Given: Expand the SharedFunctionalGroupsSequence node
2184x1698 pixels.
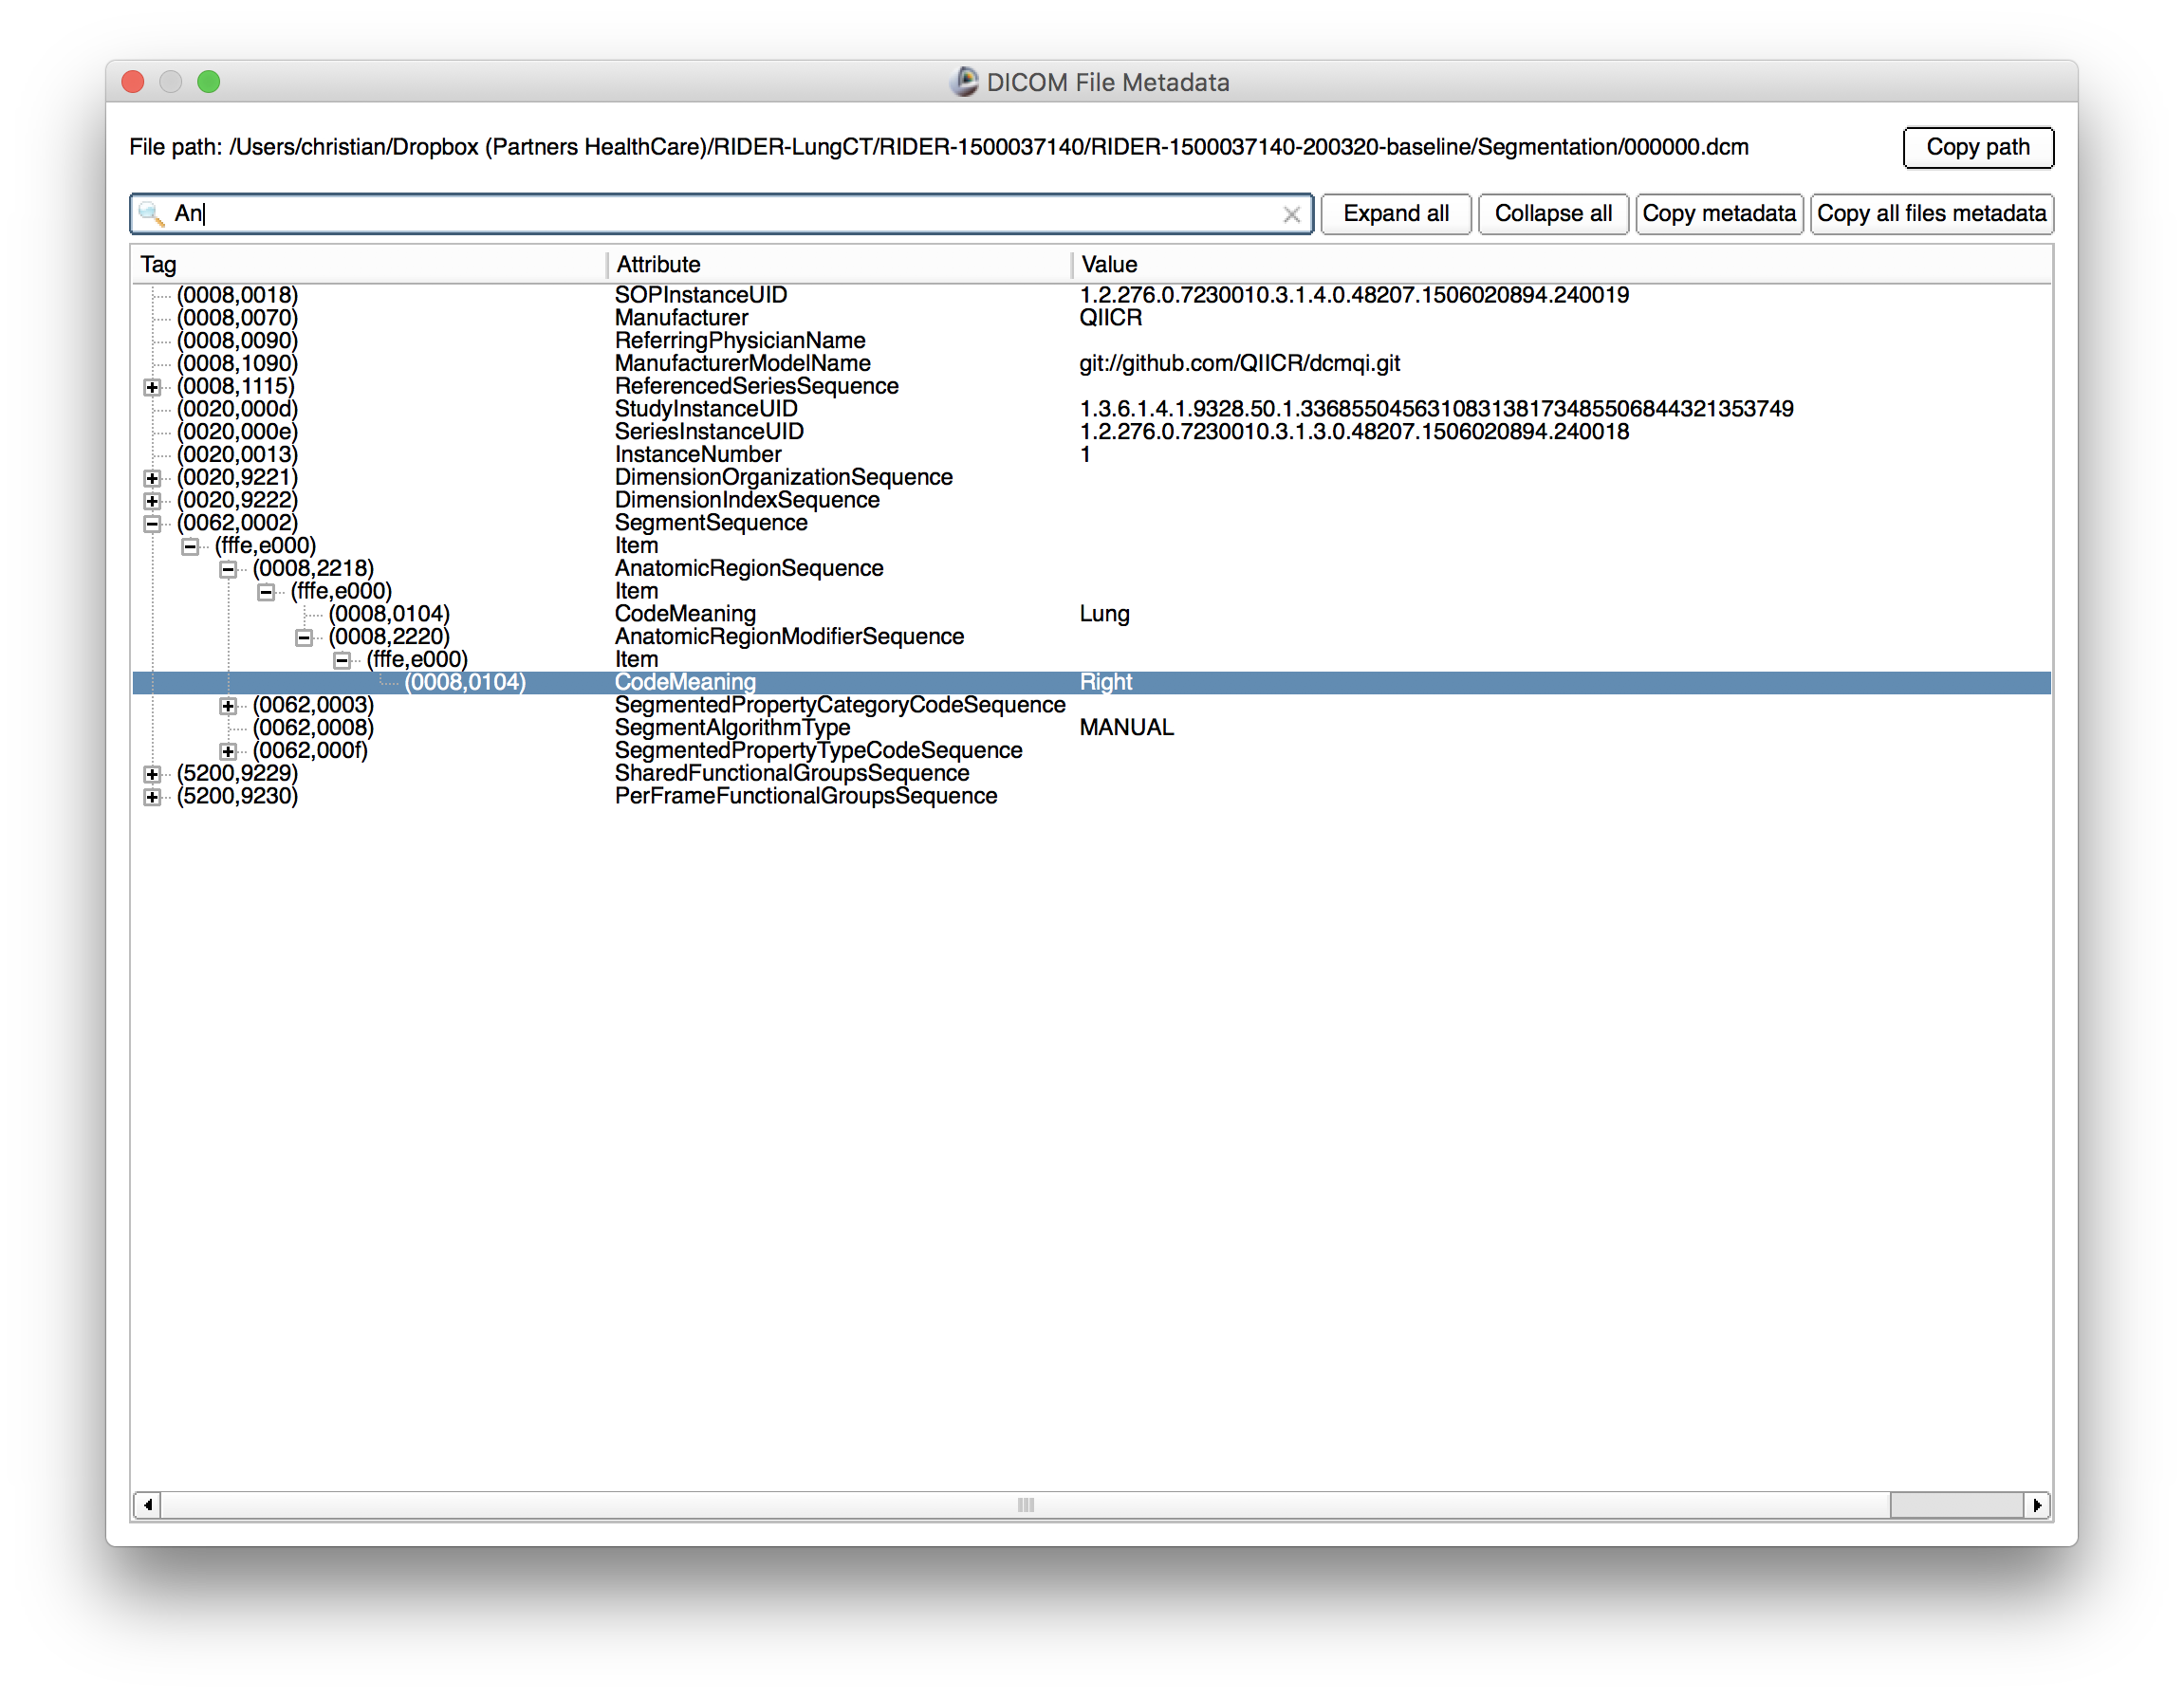Looking at the screenshot, I should pyautogui.click(x=152, y=773).
